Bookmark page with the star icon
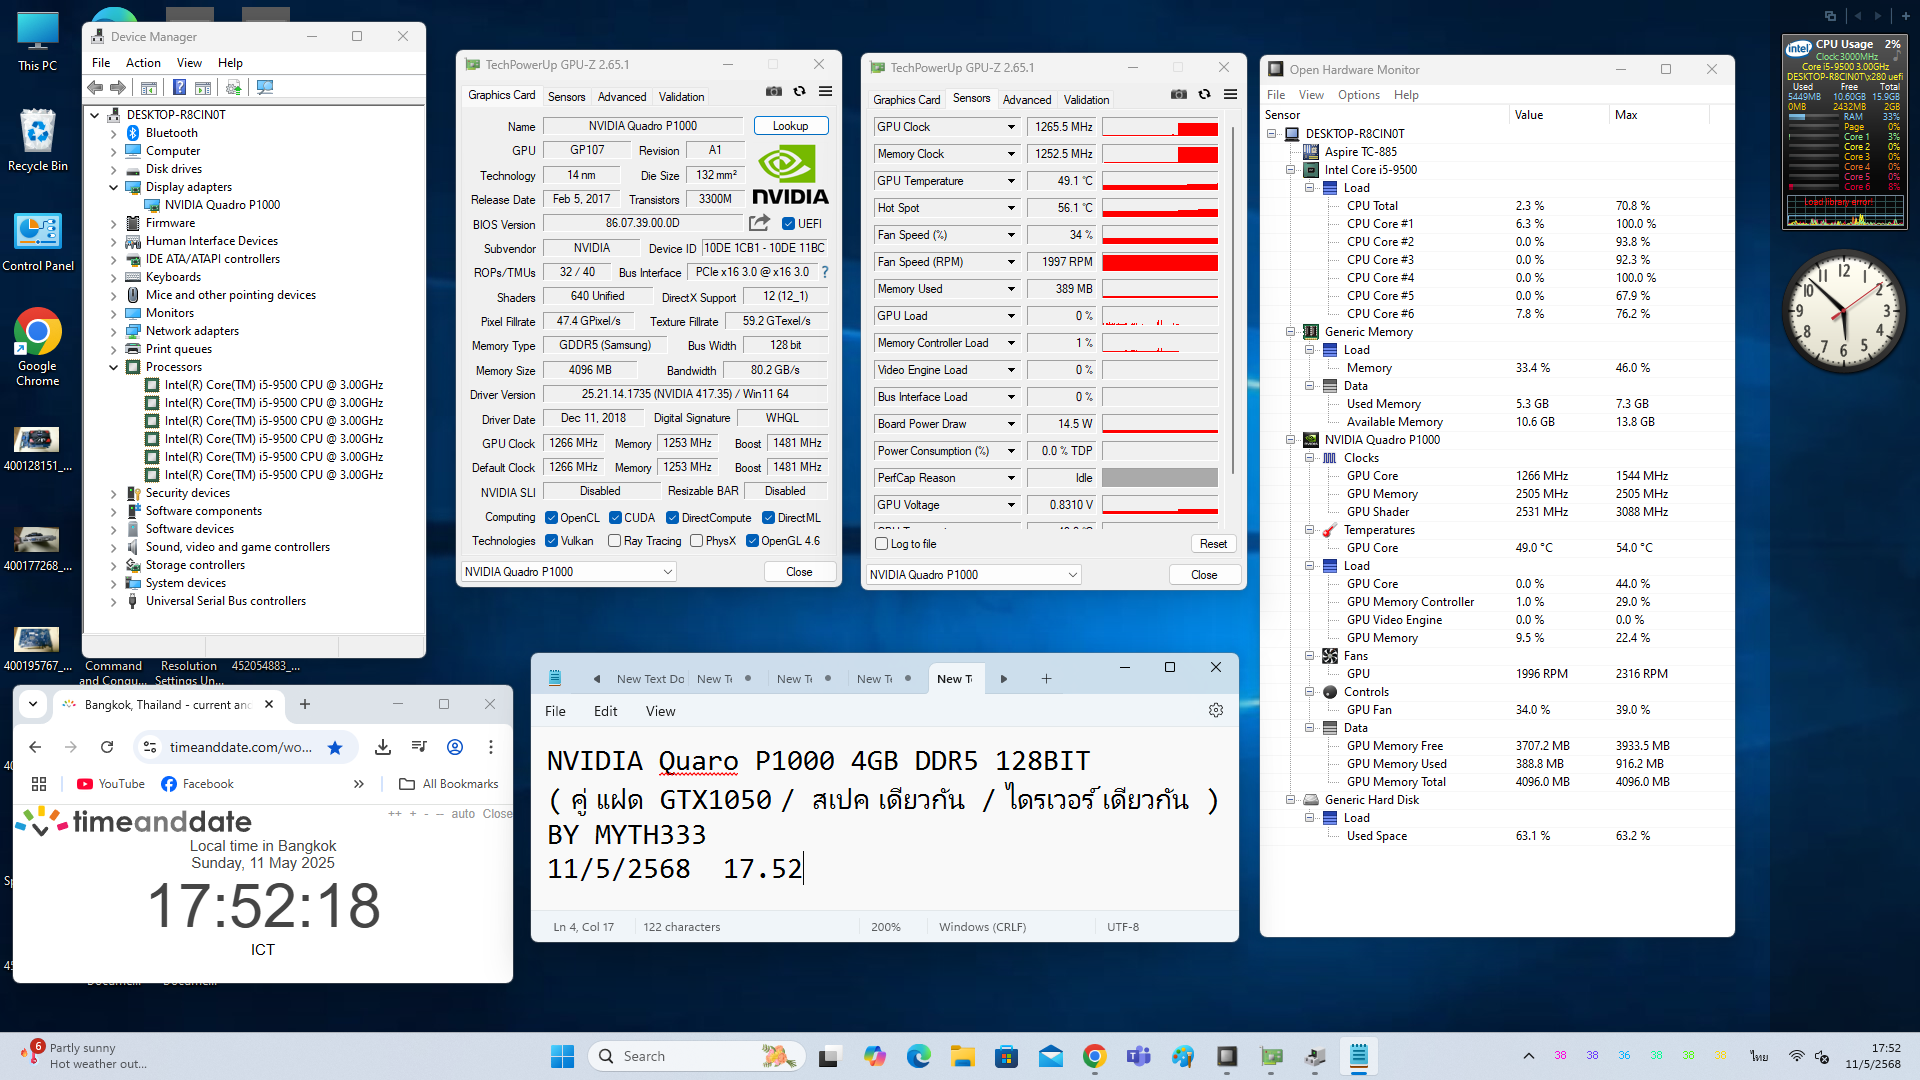This screenshot has width=1920, height=1080. (x=335, y=747)
